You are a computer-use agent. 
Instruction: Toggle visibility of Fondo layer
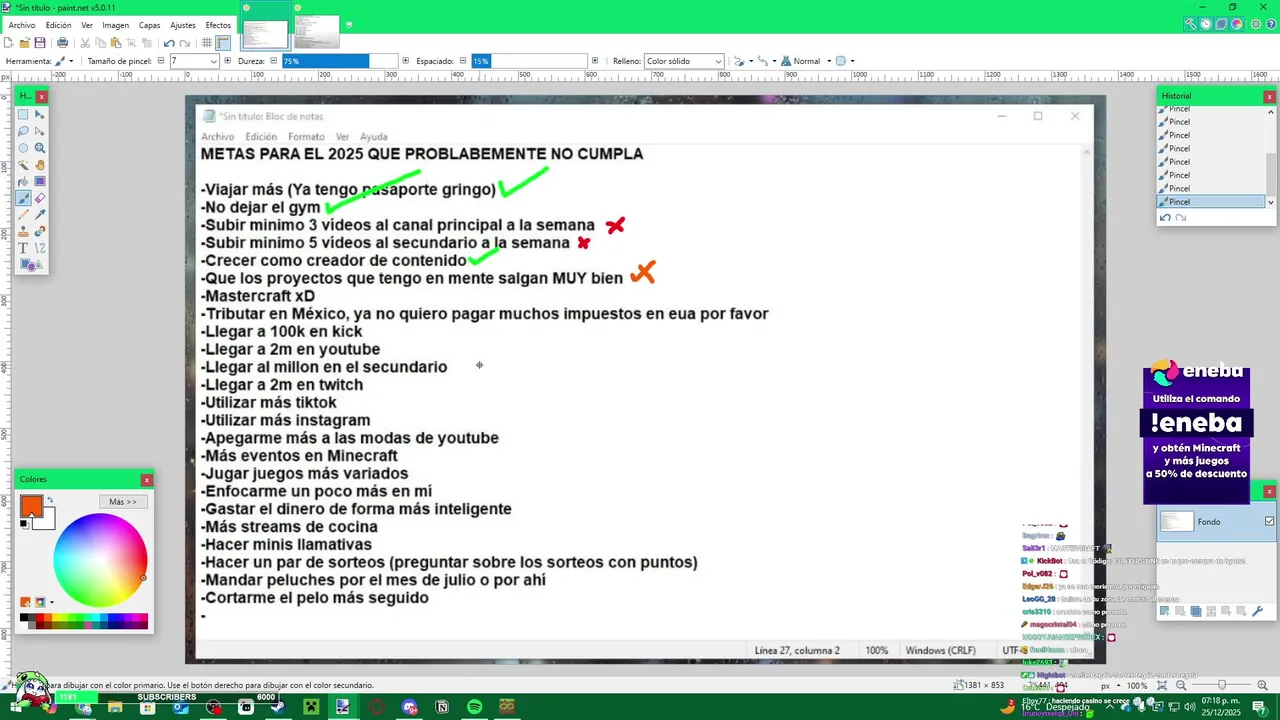tap(1269, 521)
